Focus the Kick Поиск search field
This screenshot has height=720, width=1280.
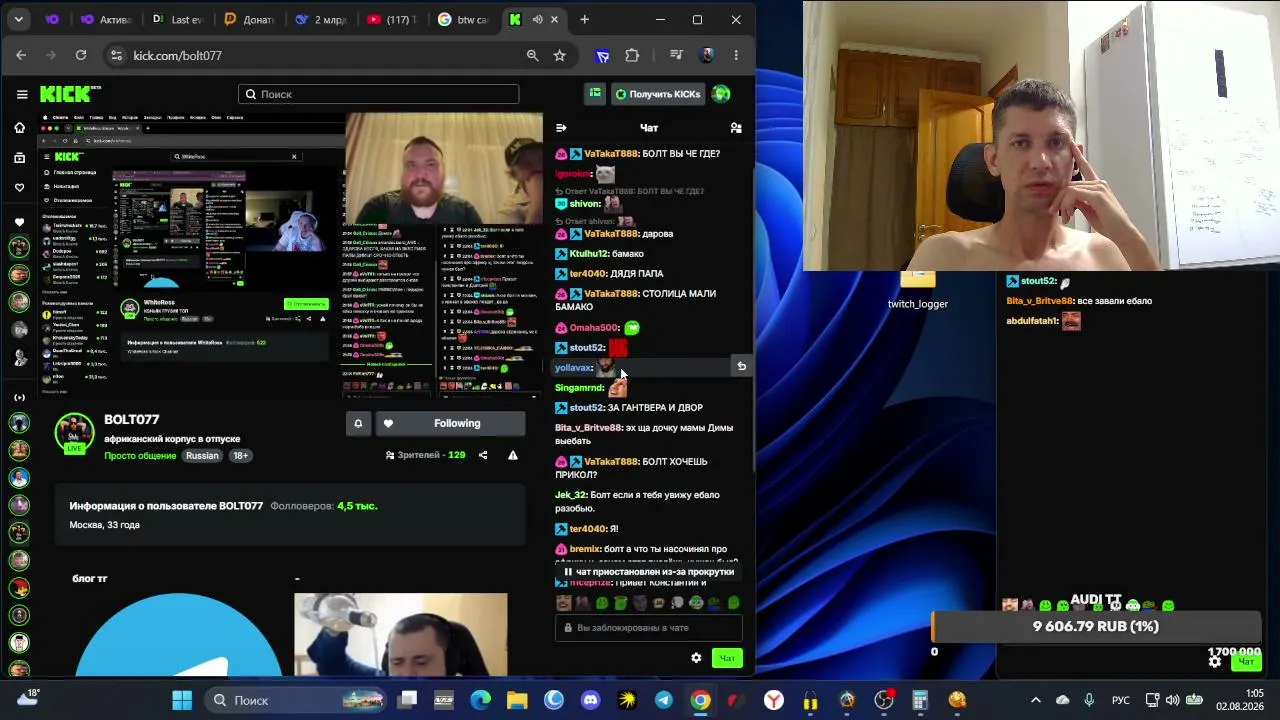click(x=379, y=94)
